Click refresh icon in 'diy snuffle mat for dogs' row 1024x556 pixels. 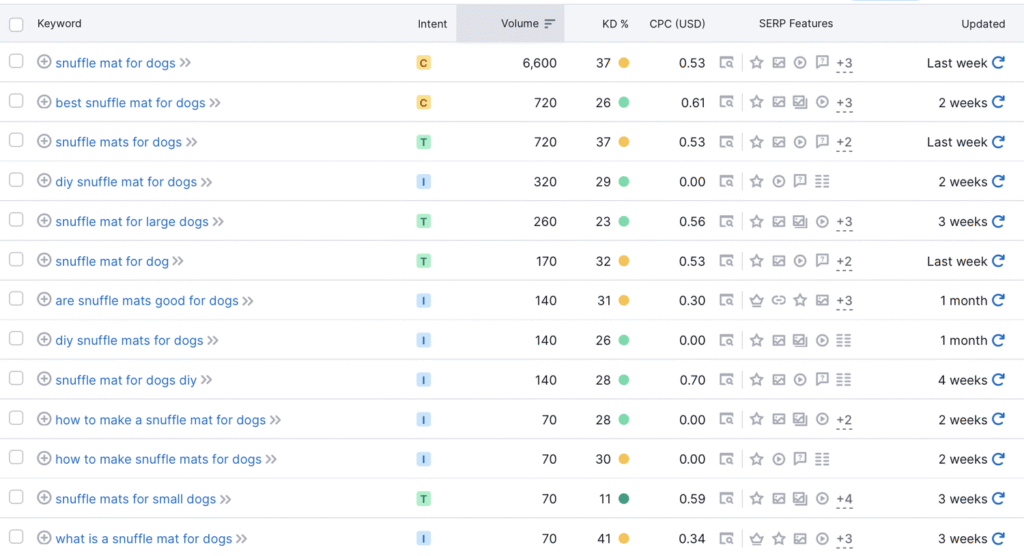(998, 182)
